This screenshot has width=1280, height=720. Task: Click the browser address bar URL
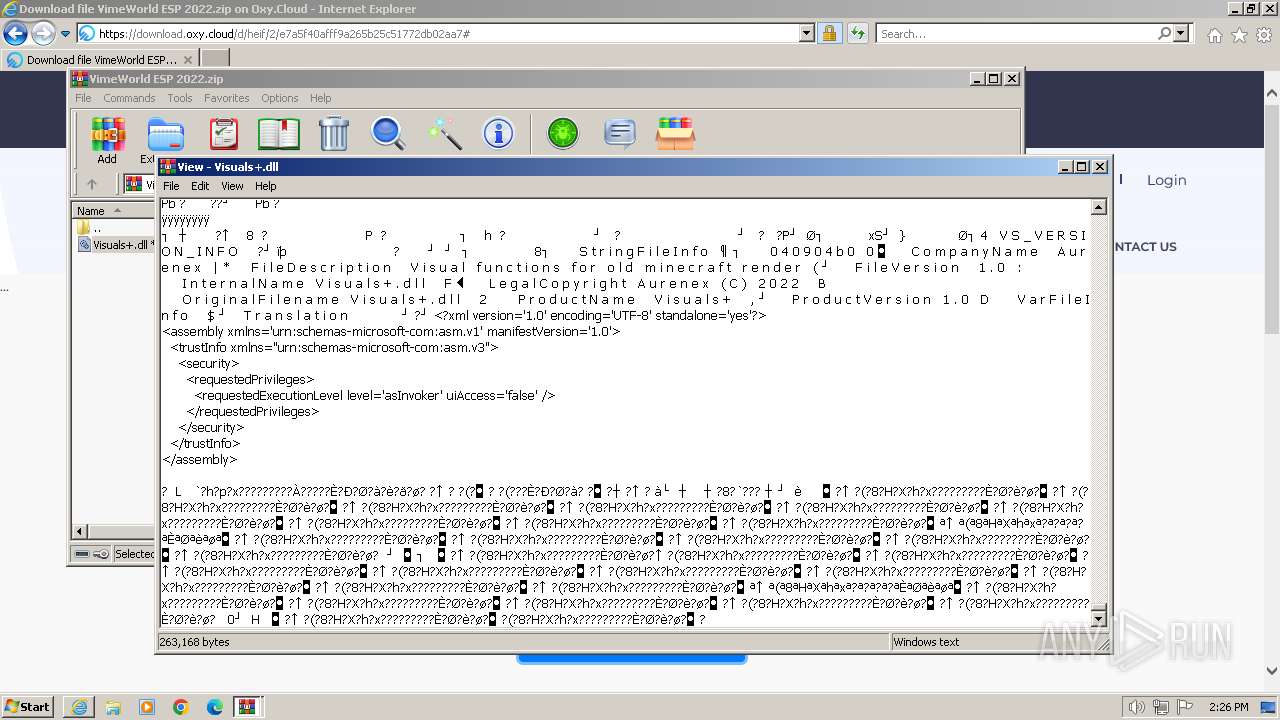pos(284,34)
